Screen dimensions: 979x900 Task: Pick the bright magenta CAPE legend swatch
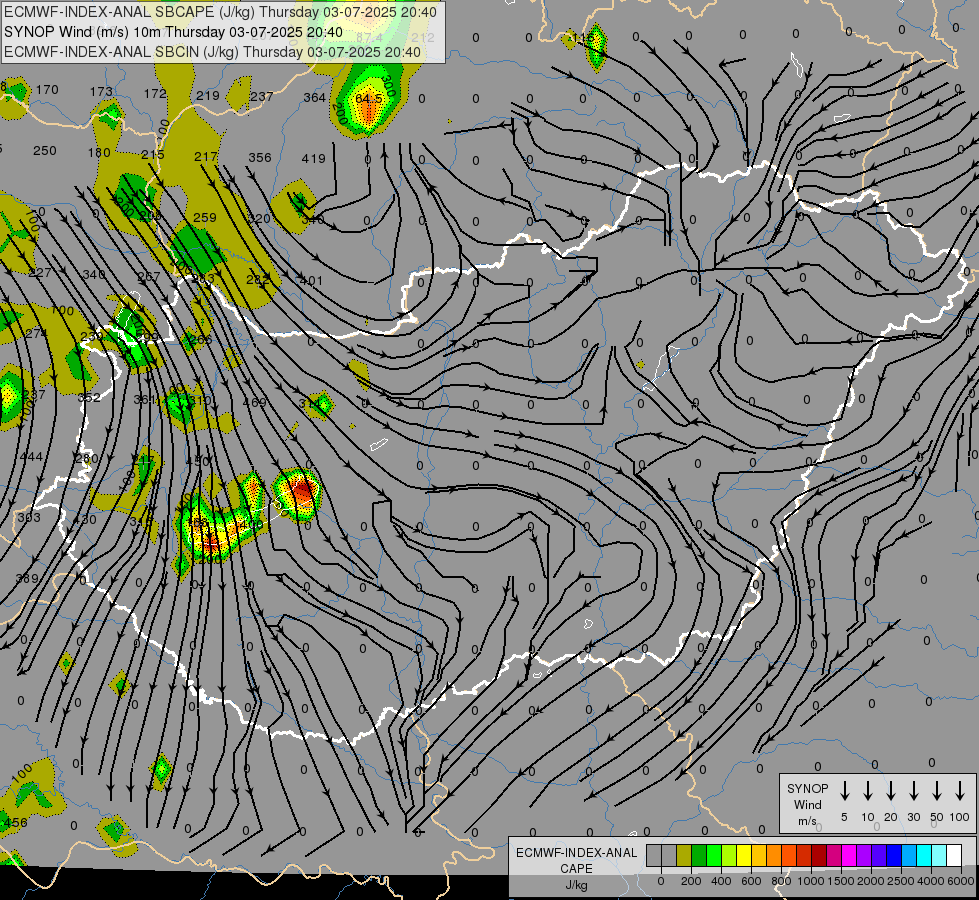pyautogui.click(x=849, y=855)
